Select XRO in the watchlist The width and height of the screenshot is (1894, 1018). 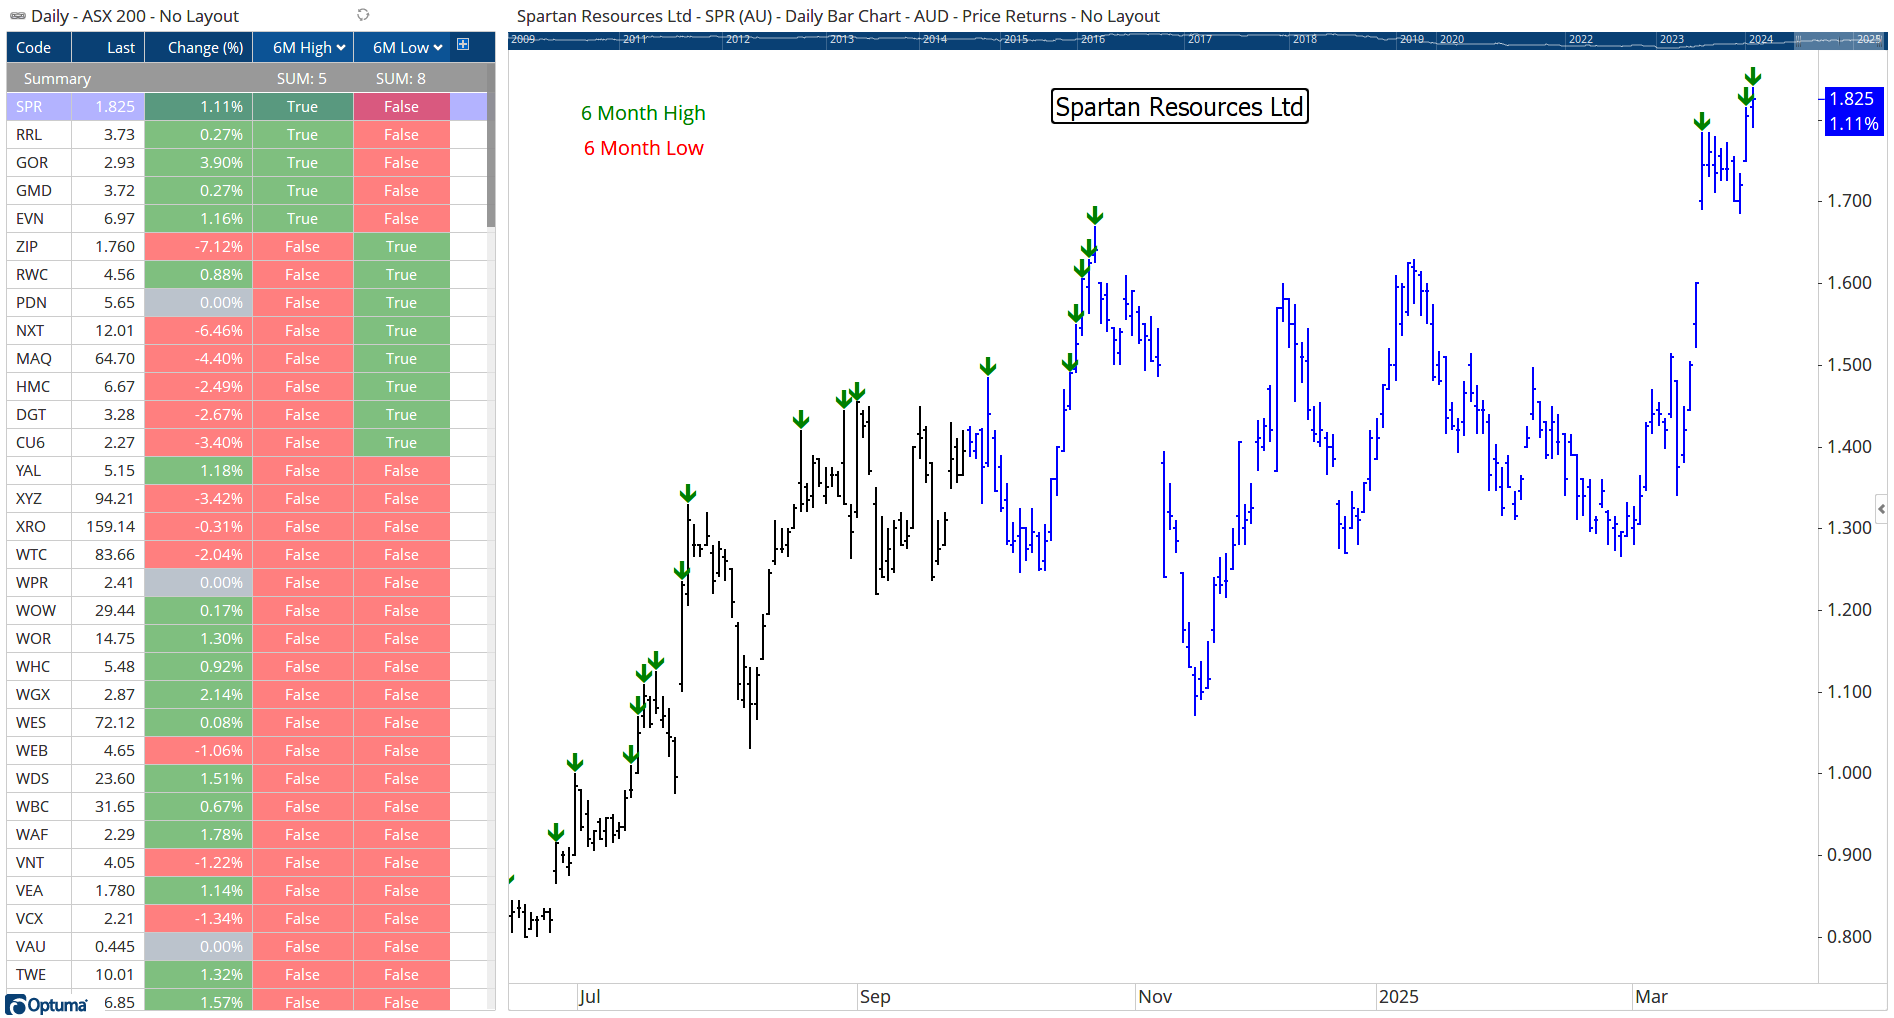(x=39, y=527)
